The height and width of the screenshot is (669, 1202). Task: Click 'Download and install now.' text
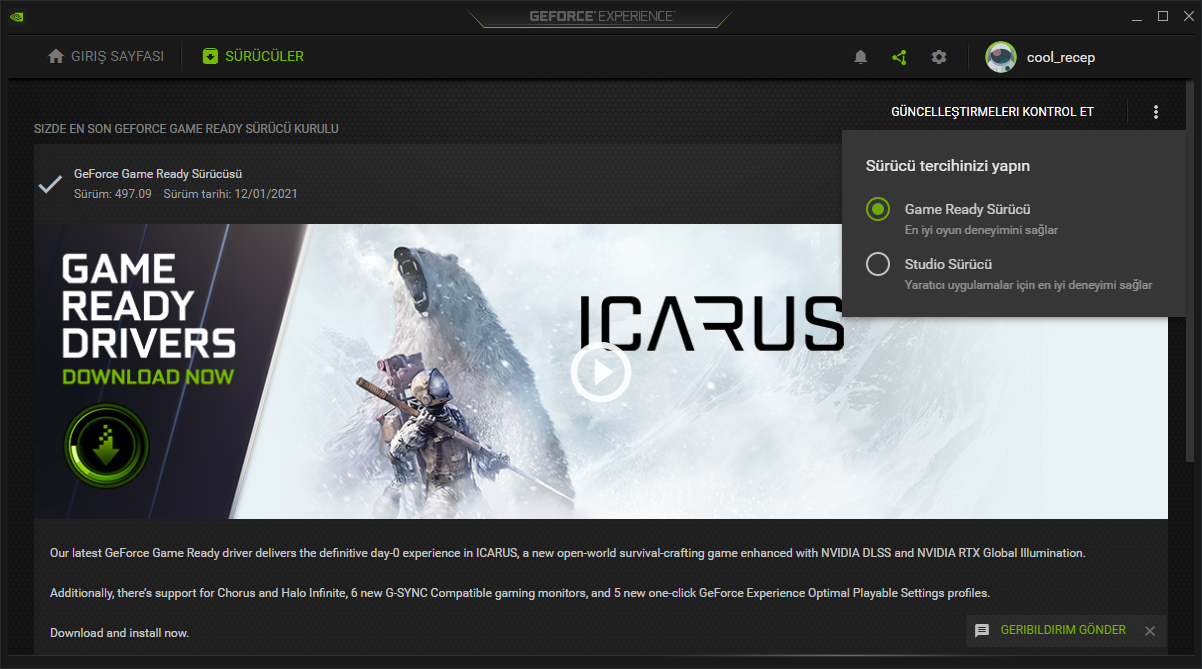click(x=119, y=633)
